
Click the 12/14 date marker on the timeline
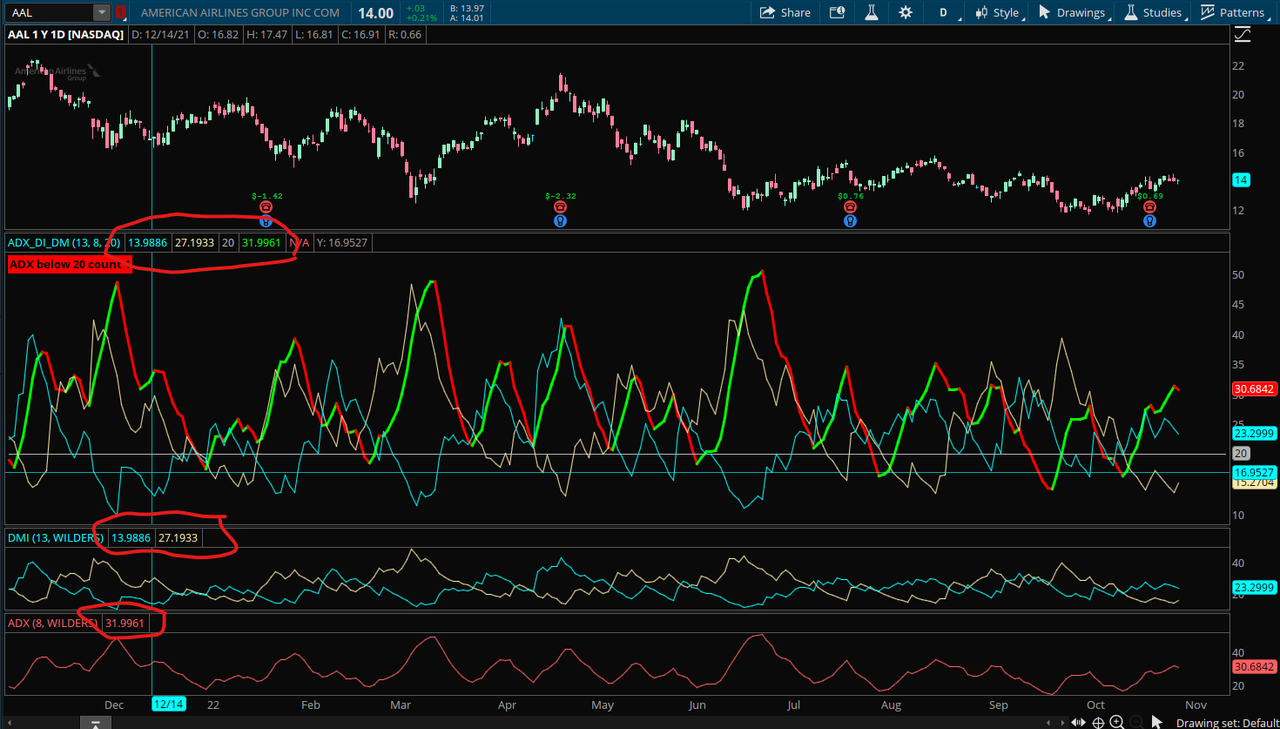click(x=169, y=704)
